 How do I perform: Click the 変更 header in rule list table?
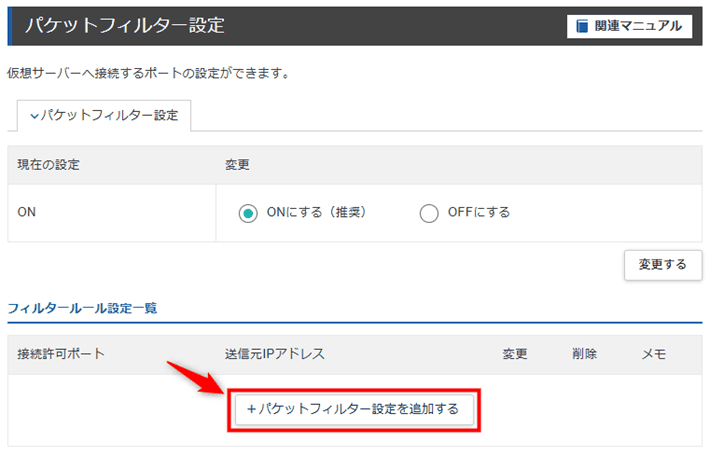[x=515, y=354]
